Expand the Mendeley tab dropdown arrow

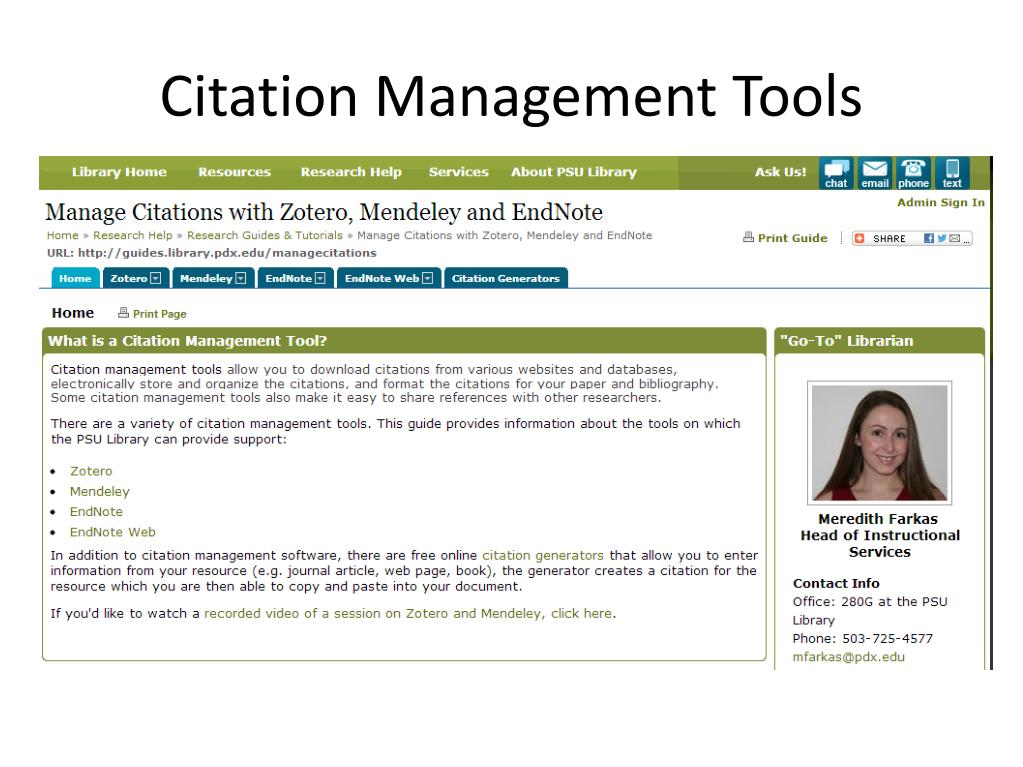pos(241,278)
